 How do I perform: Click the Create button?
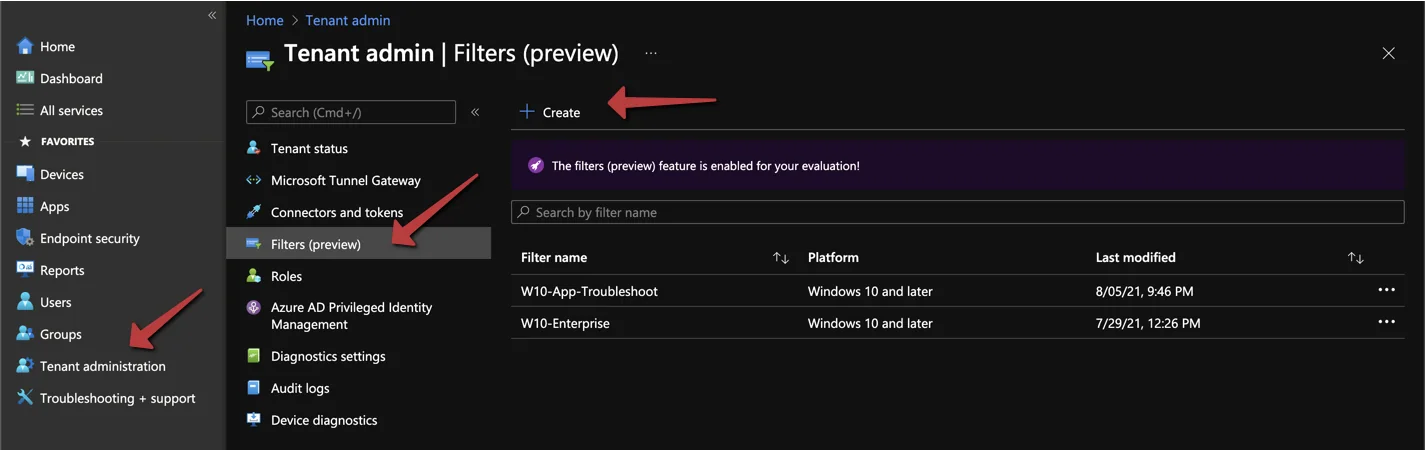pos(550,112)
